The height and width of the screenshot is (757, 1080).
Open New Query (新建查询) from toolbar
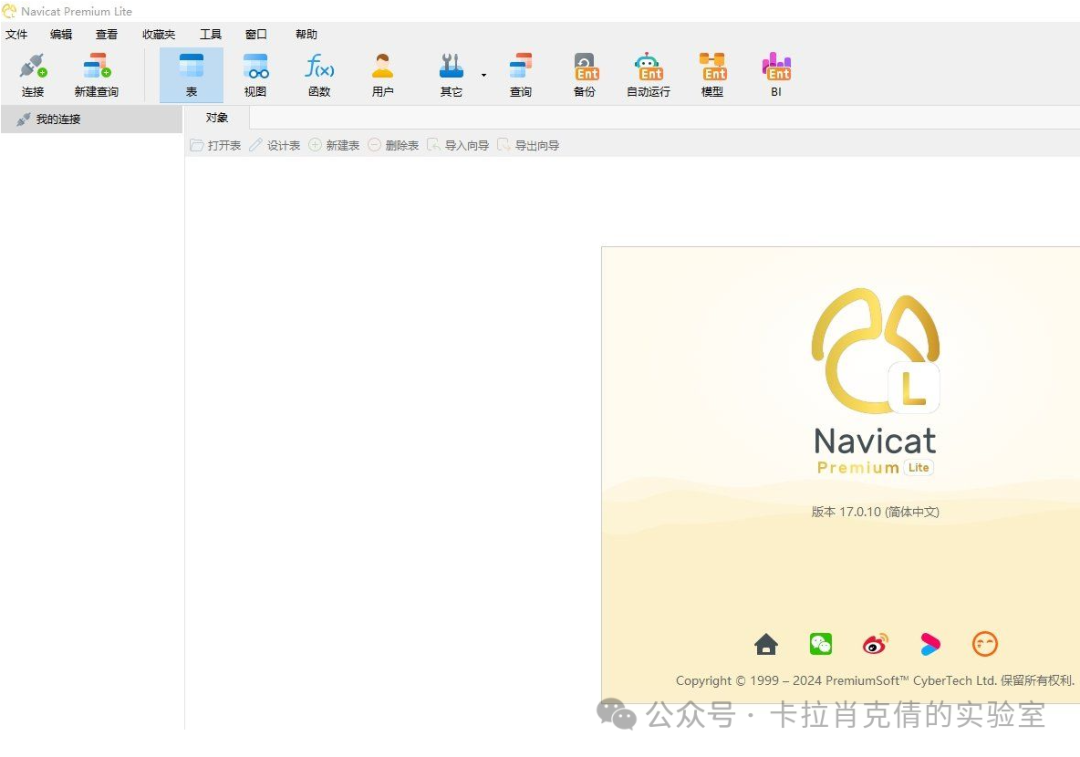click(x=96, y=75)
